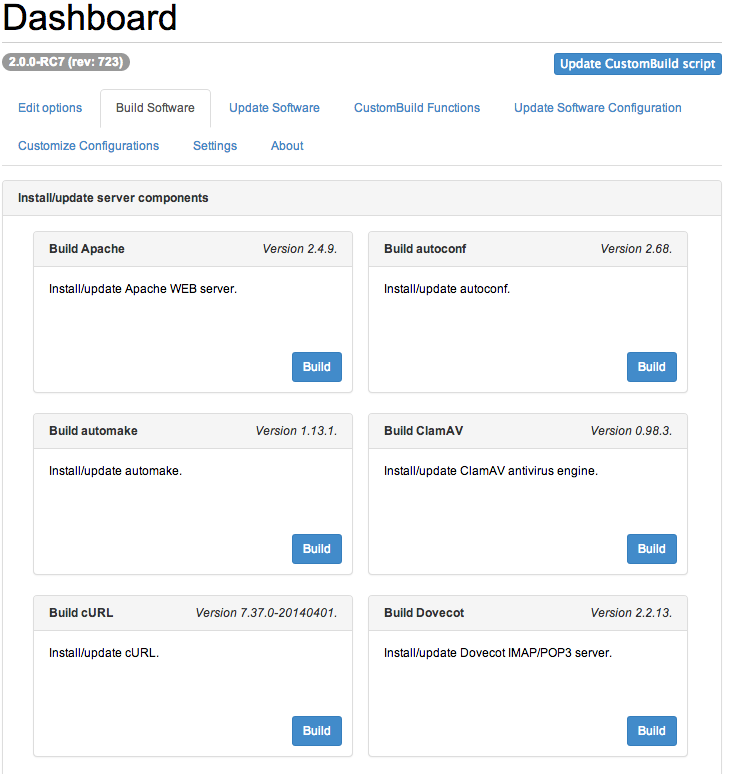This screenshot has width=742, height=774.
Task: Click the 2.0.0-RC7 version badge
Action: (66, 62)
